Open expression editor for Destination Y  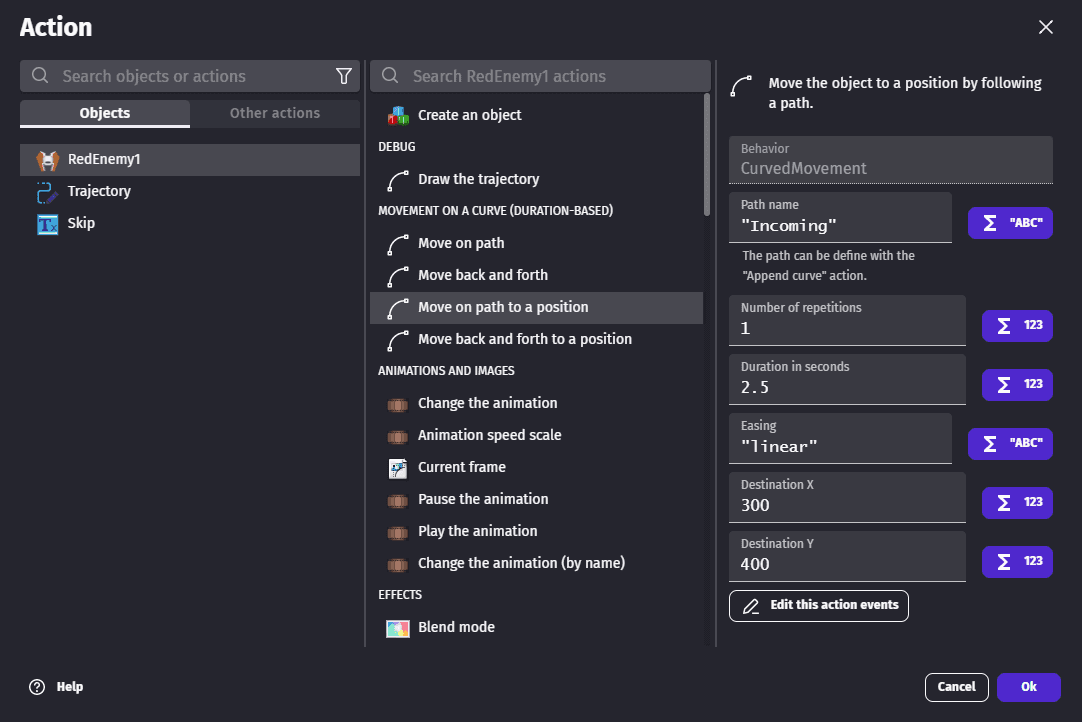pyautogui.click(x=1017, y=562)
